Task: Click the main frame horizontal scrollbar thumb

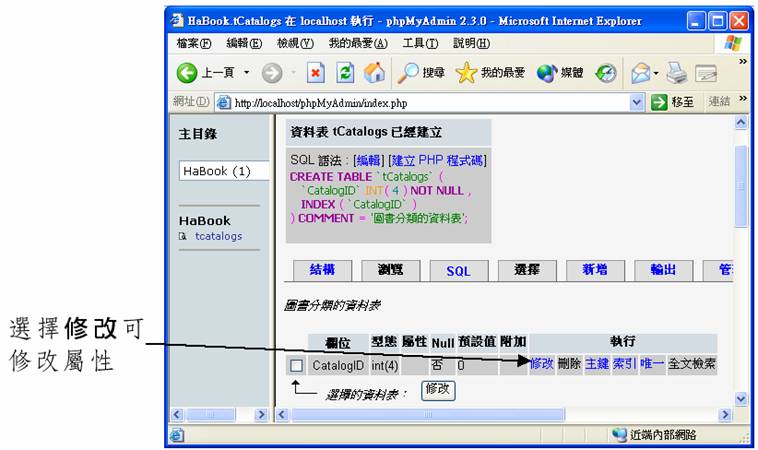Action: click(x=427, y=415)
